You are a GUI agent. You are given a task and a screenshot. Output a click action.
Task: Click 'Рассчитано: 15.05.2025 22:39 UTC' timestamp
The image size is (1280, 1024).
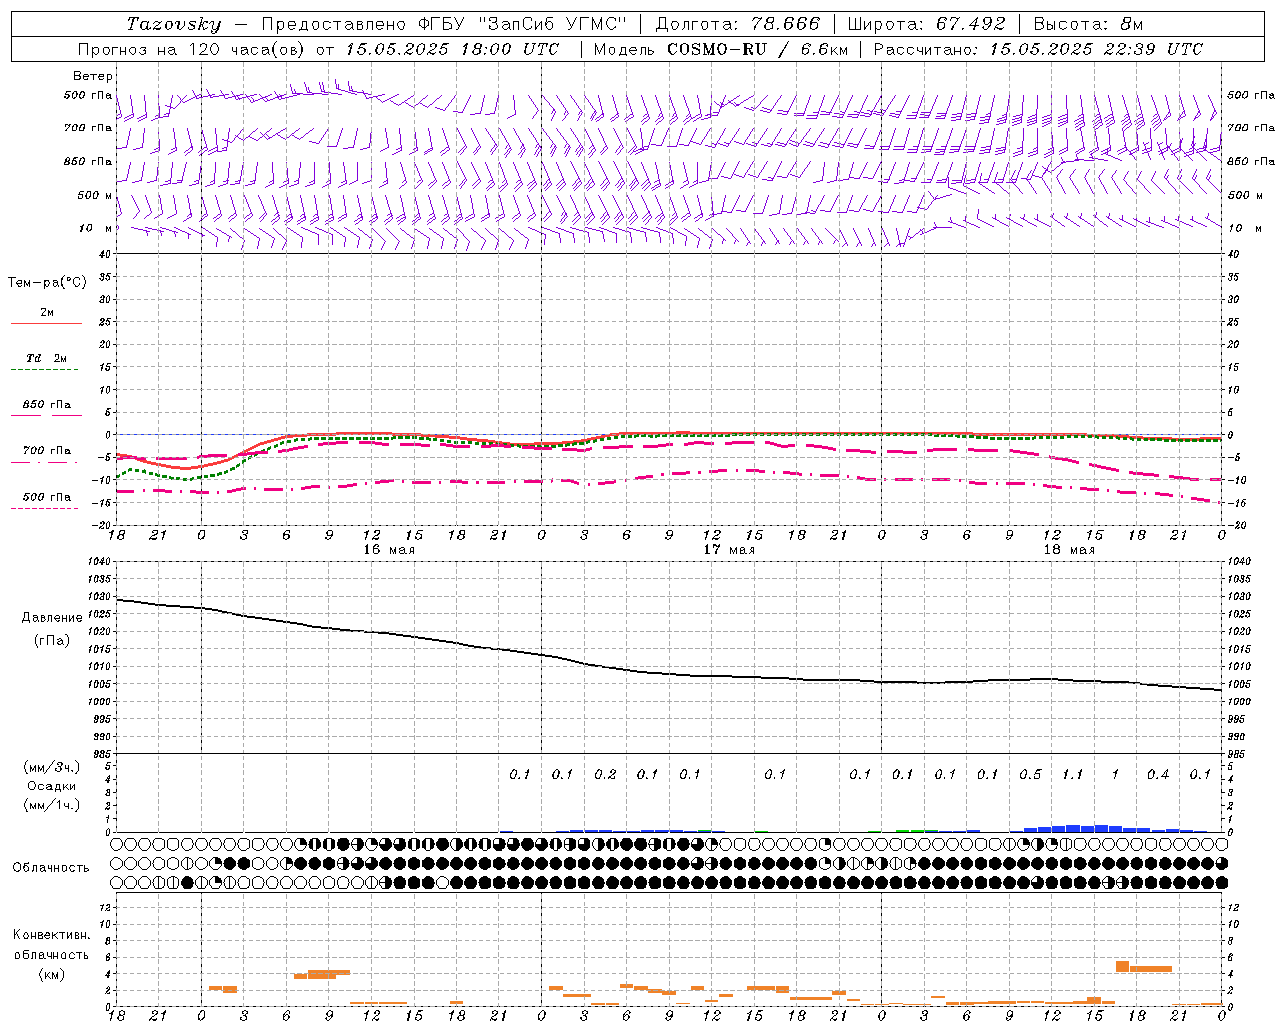click(x=1038, y=49)
